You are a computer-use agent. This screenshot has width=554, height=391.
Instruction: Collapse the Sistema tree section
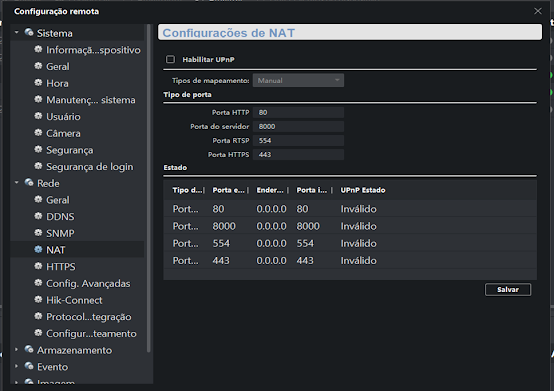click(x=17, y=32)
